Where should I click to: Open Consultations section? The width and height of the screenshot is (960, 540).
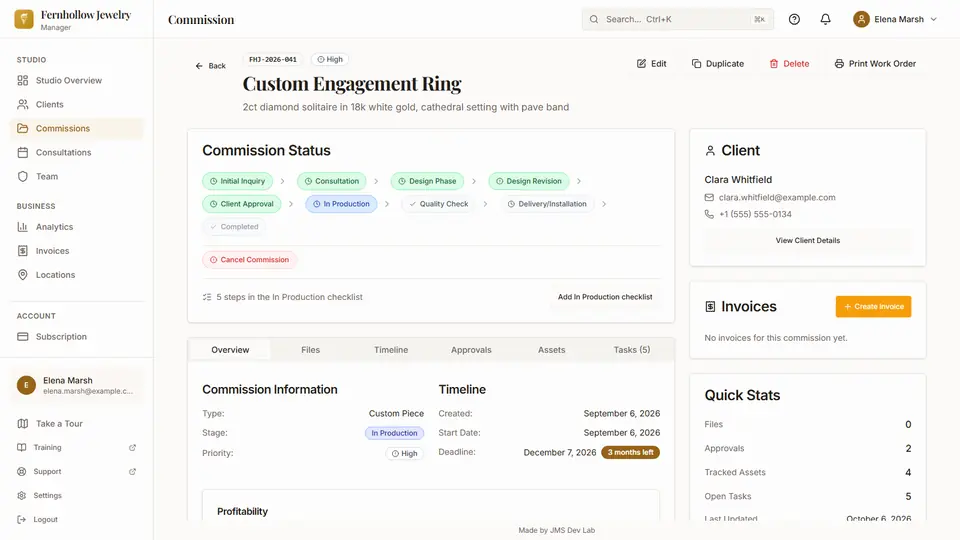pos(77,152)
